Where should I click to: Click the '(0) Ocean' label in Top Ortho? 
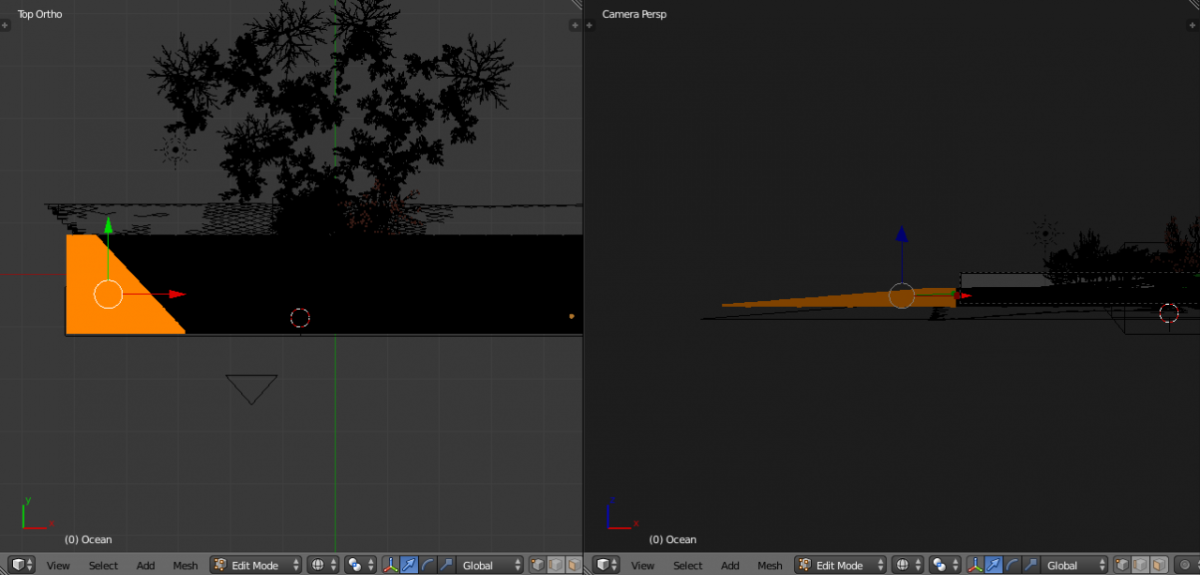[88, 540]
